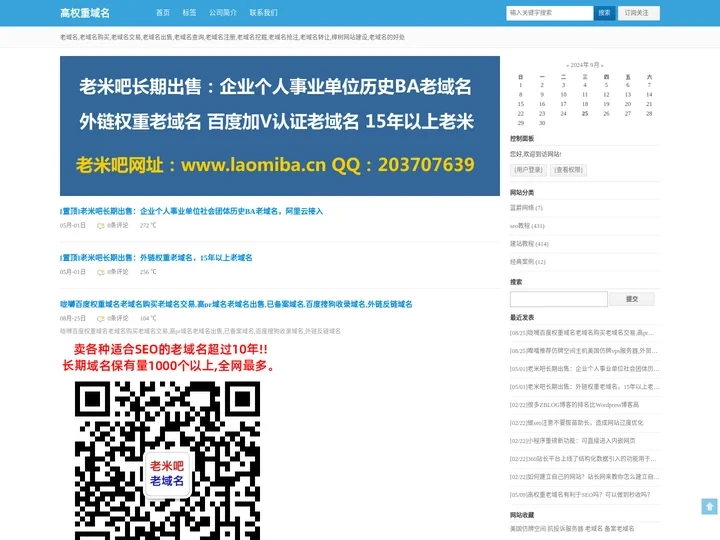
Task: Select day 1 in the calendar
Action: point(521,85)
